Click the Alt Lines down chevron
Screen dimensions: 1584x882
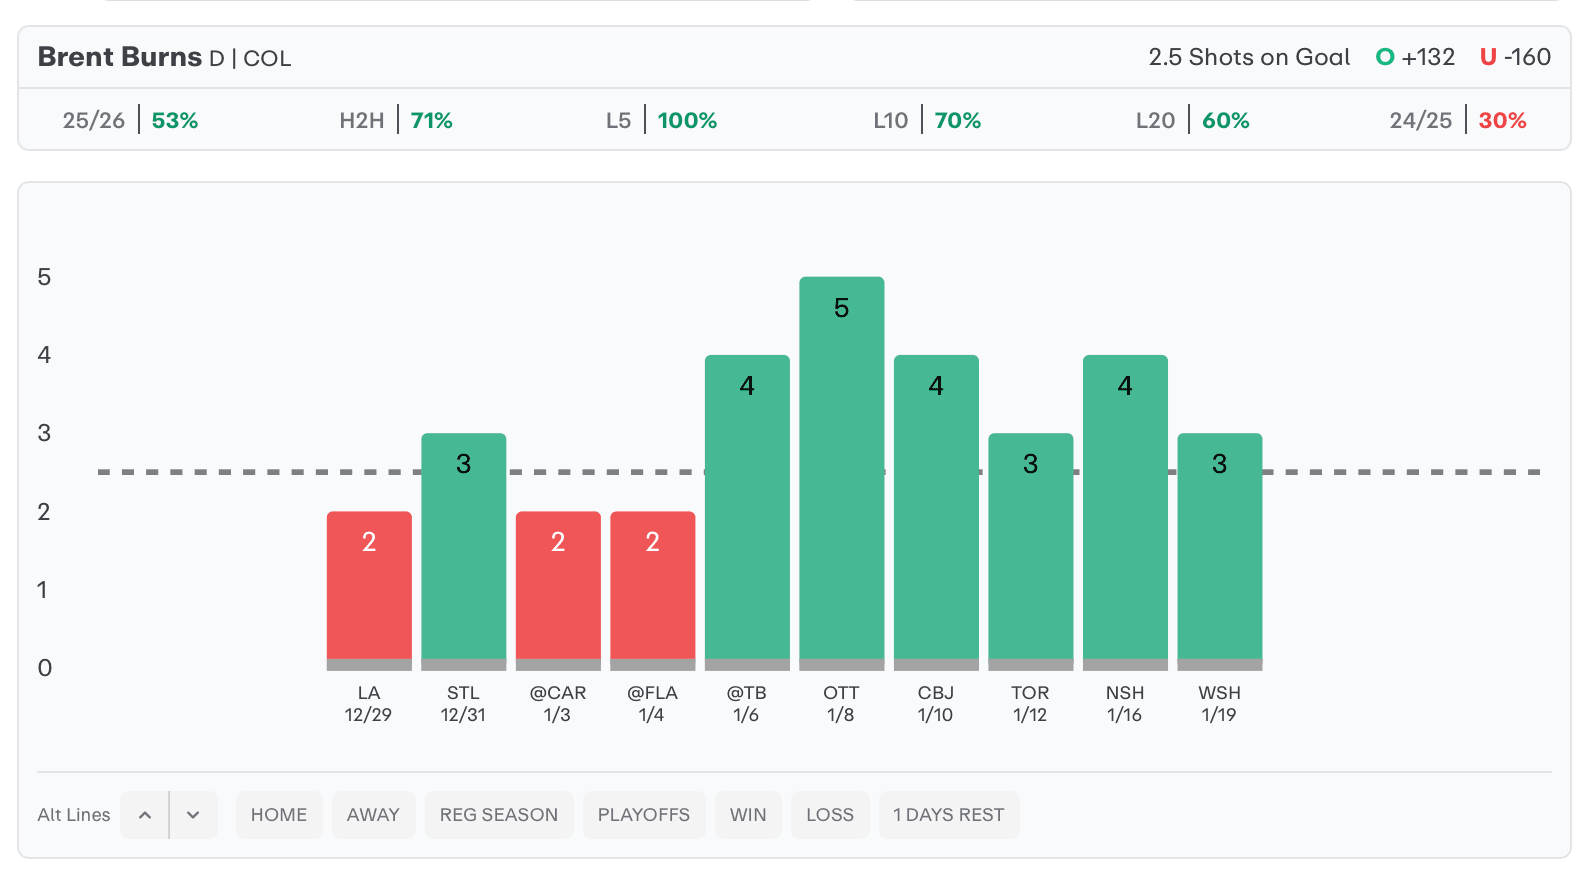click(193, 815)
